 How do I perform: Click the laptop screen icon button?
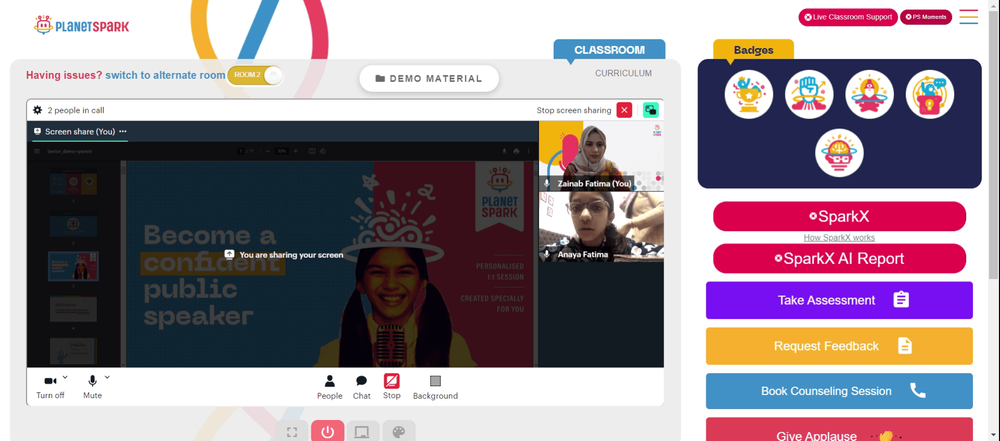363,432
